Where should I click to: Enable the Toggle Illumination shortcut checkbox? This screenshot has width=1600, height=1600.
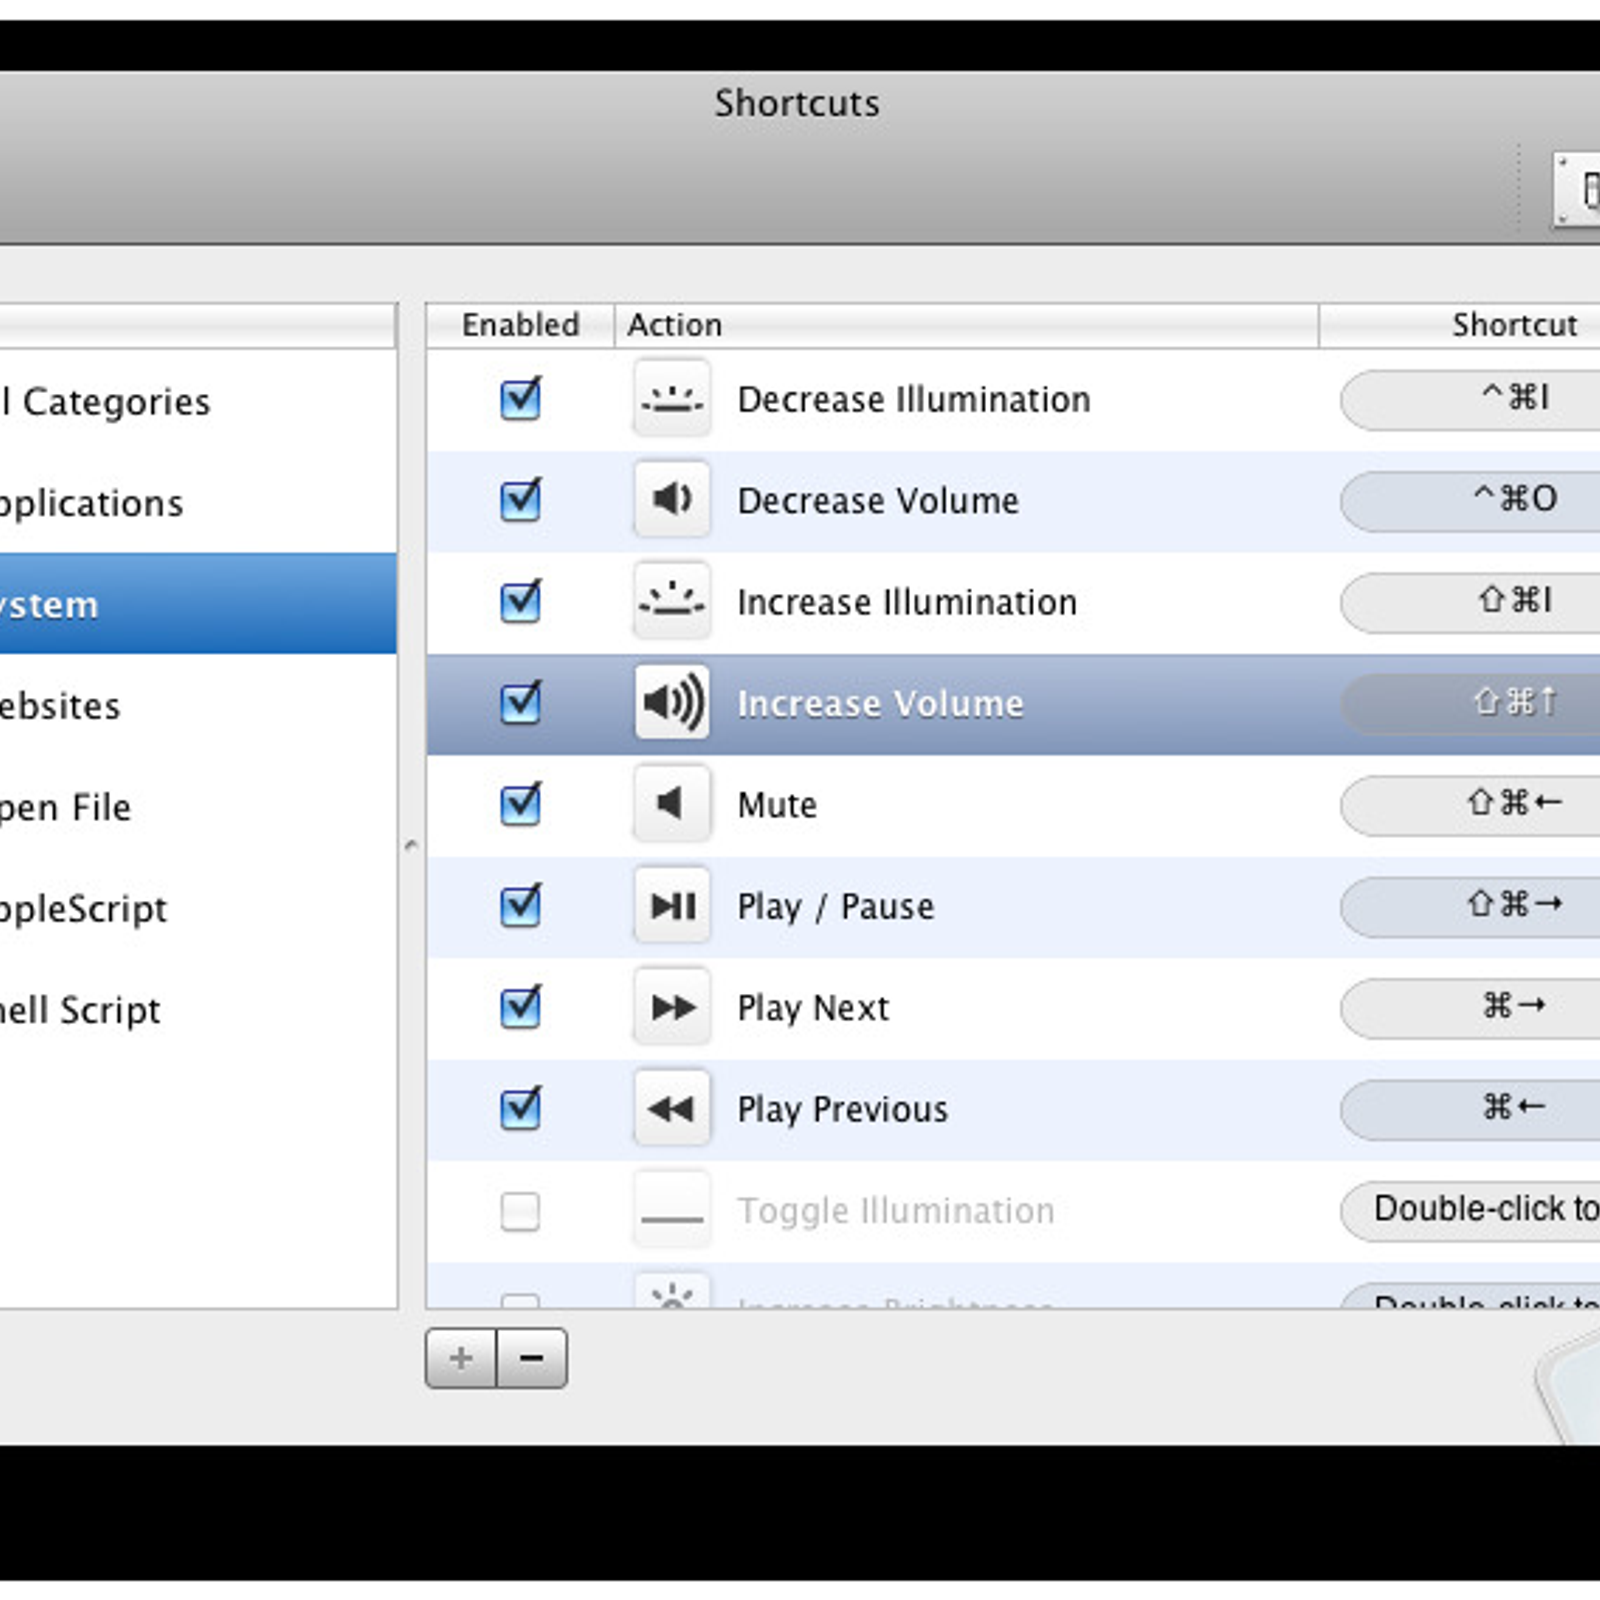point(520,1211)
